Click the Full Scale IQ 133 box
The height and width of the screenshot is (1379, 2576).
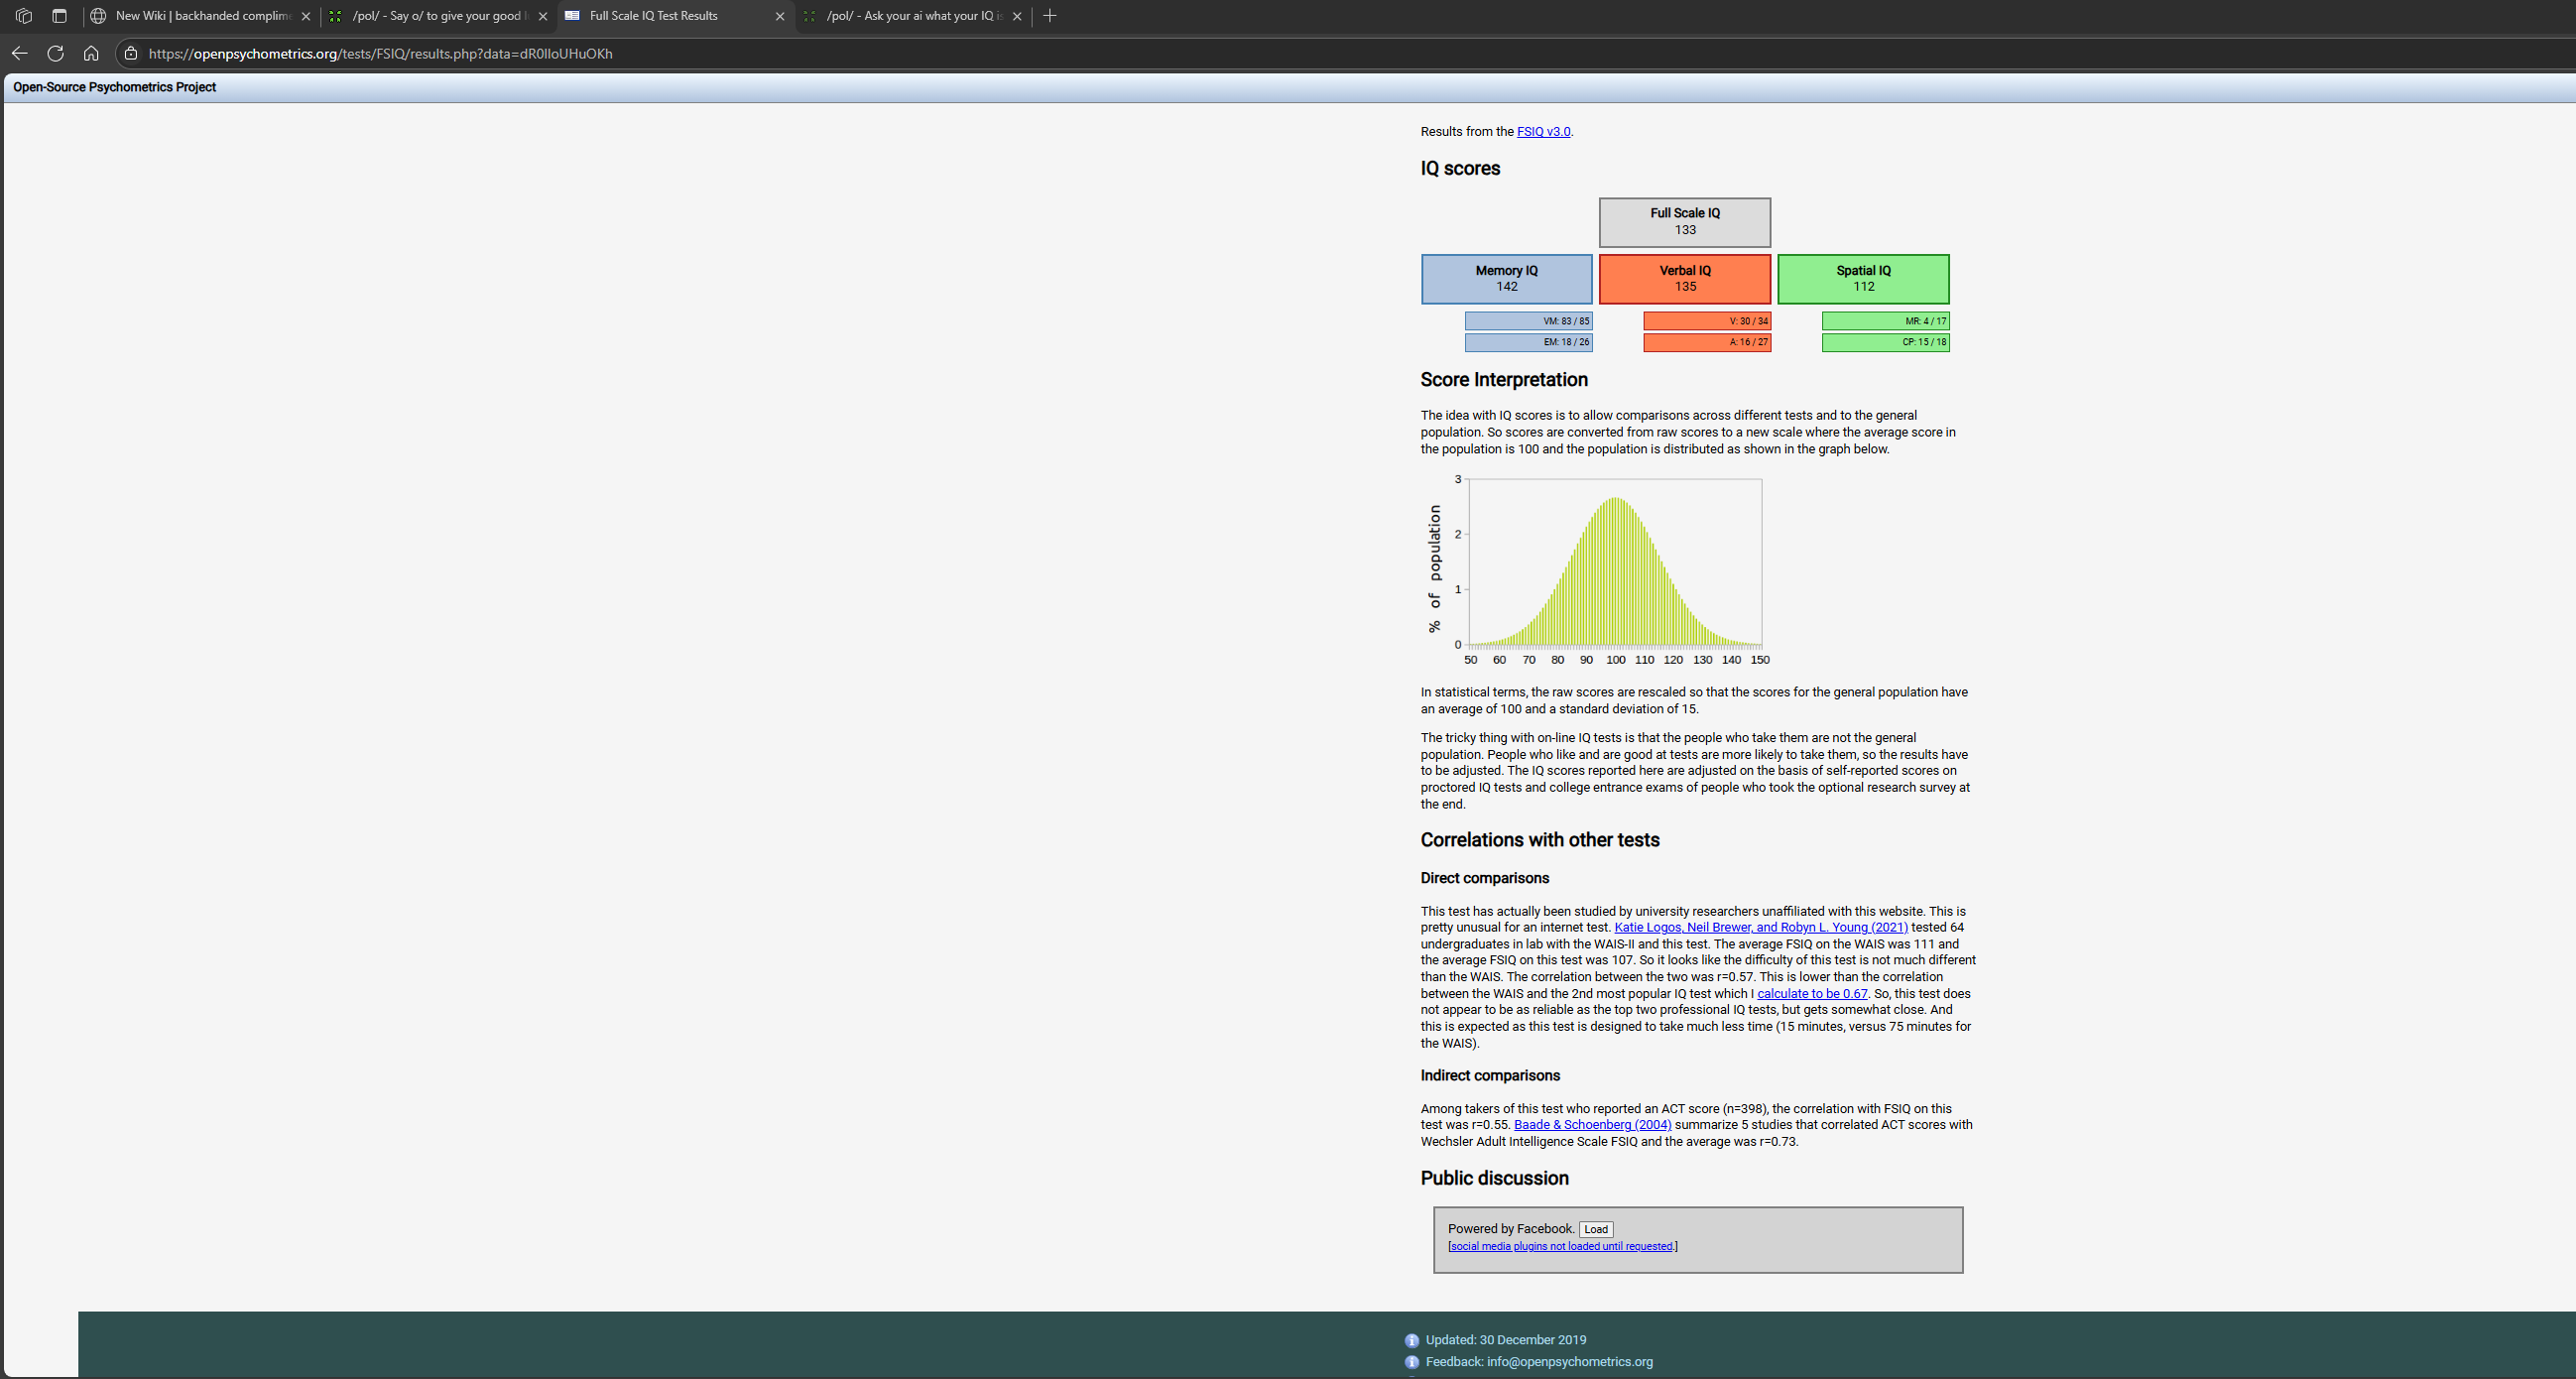pos(1685,222)
